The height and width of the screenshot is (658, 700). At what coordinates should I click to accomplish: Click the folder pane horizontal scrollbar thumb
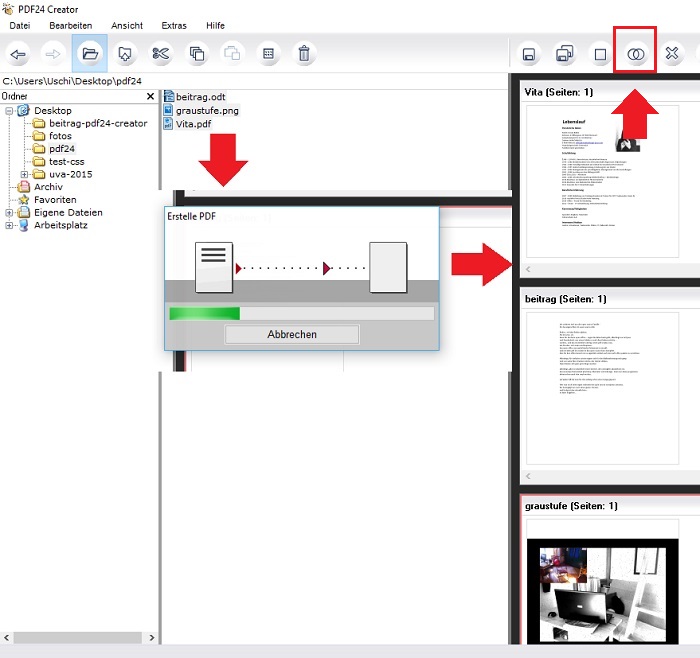tap(78, 637)
